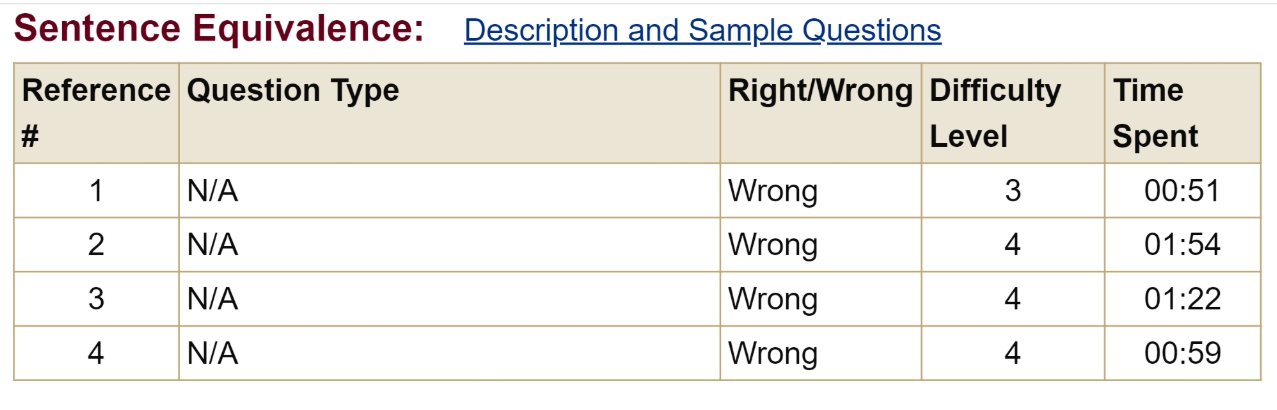Click time spent 00:51 cell
The height and width of the screenshot is (410, 1277).
pyautogui.click(x=1182, y=191)
